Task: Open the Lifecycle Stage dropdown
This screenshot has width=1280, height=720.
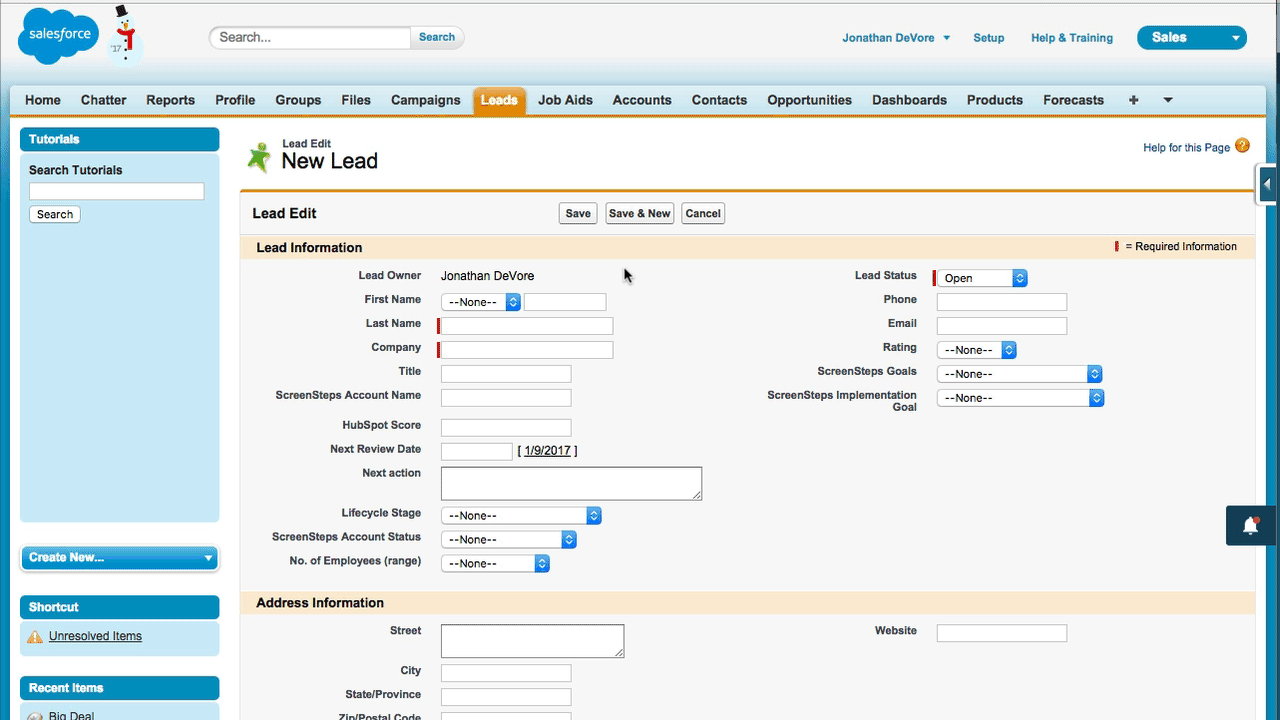Action: 521,516
